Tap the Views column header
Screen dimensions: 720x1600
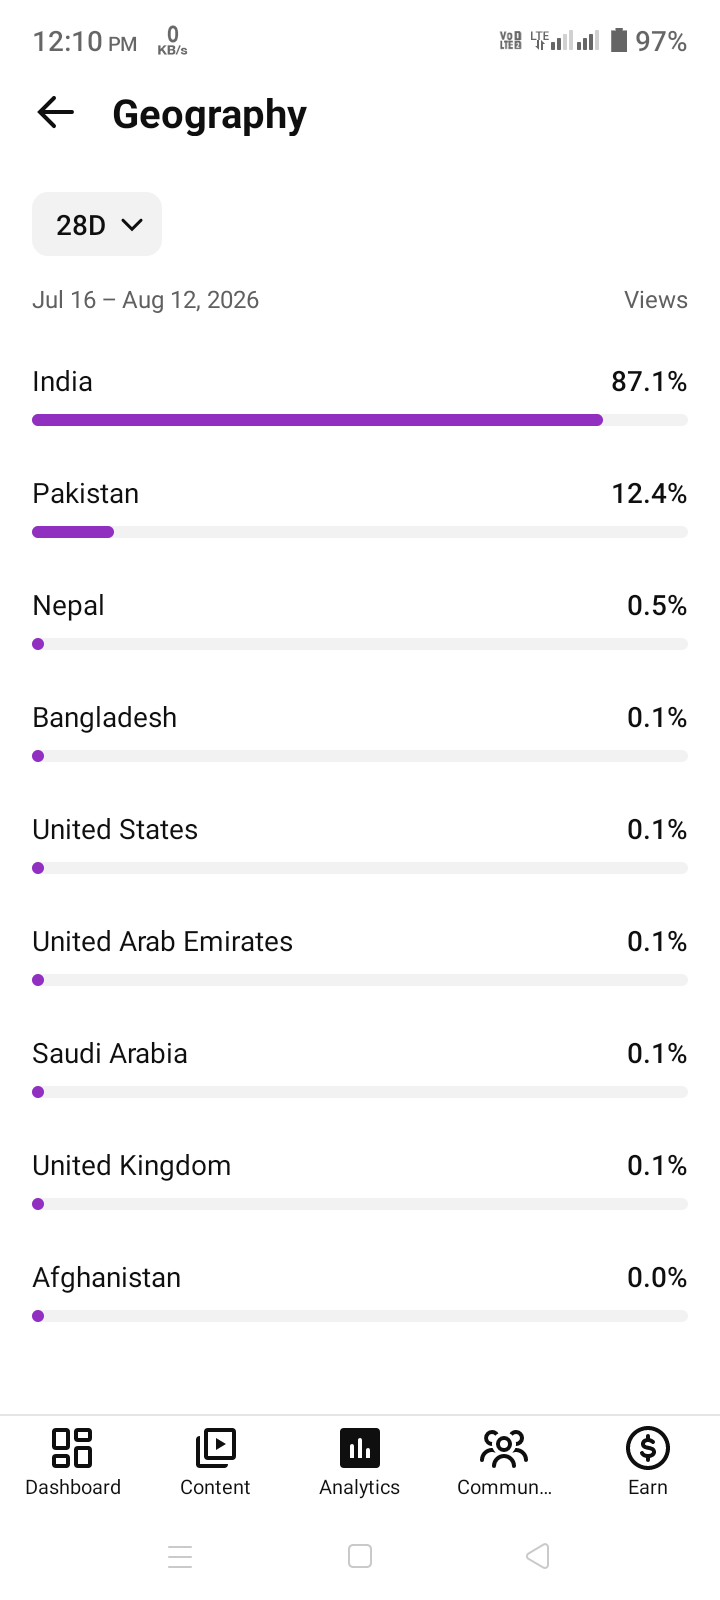tap(656, 300)
